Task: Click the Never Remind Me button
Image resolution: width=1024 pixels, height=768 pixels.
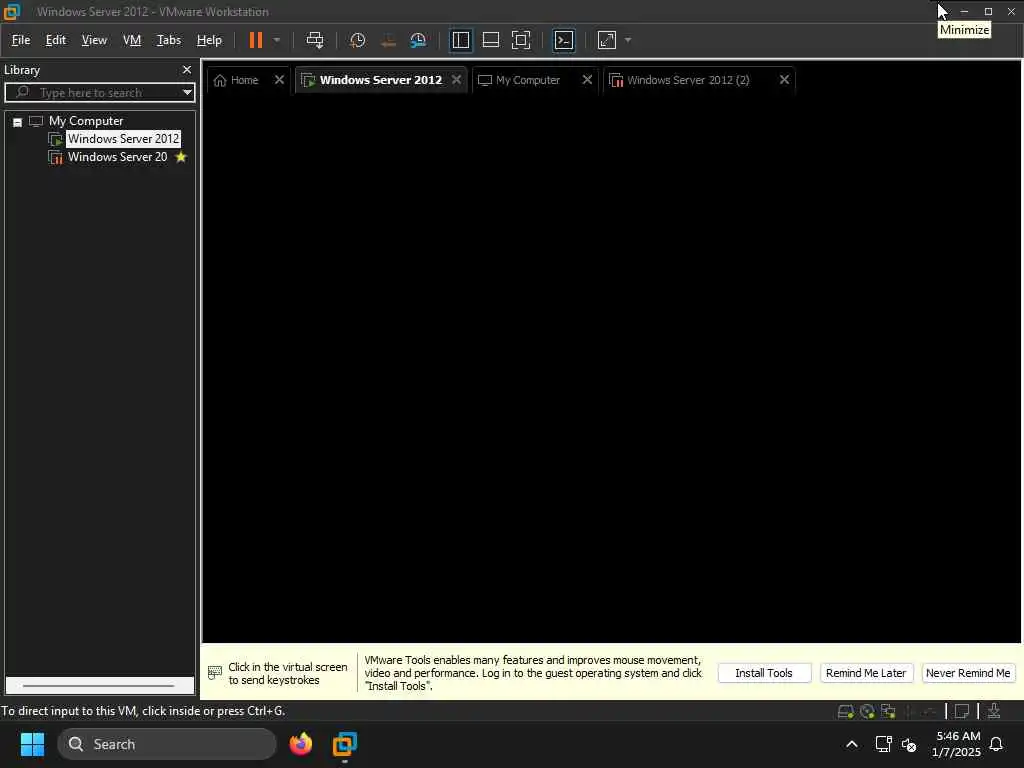Action: tap(968, 673)
